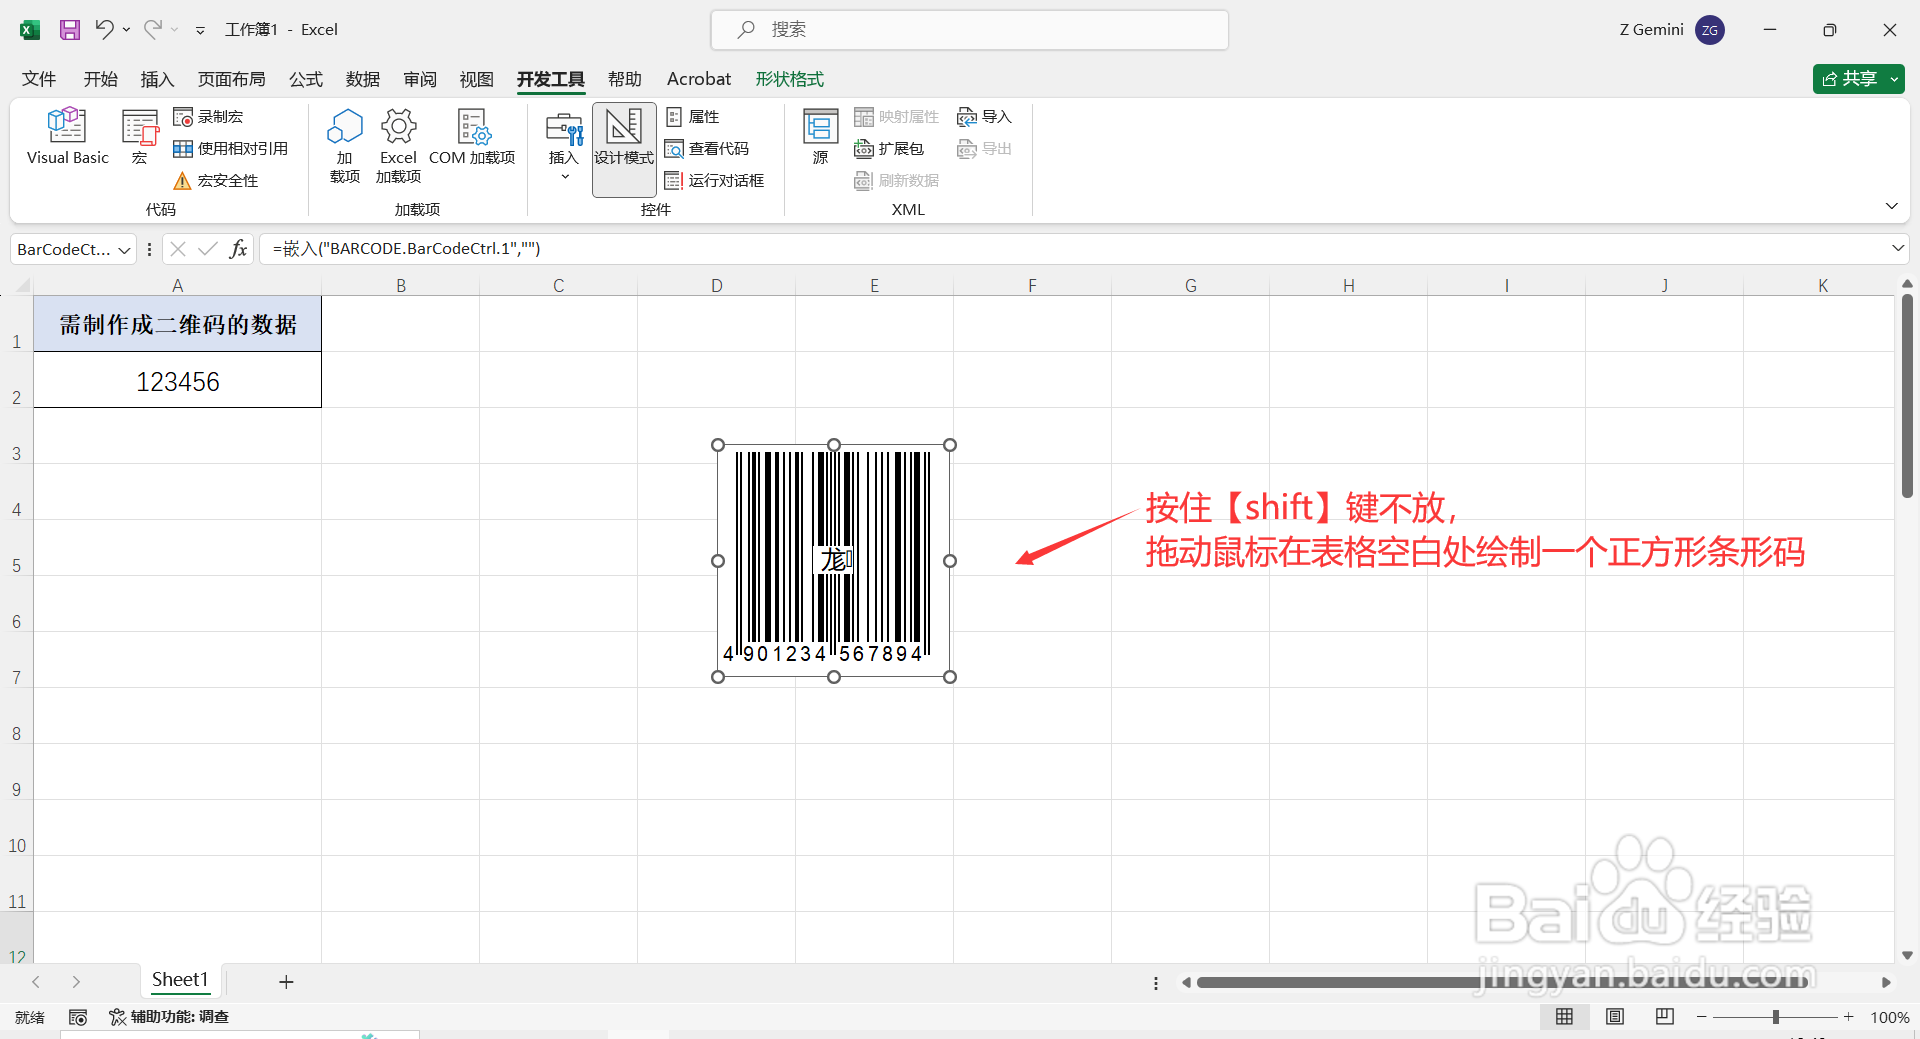
Task: Add a new worksheet with the plus button
Action: (x=286, y=981)
